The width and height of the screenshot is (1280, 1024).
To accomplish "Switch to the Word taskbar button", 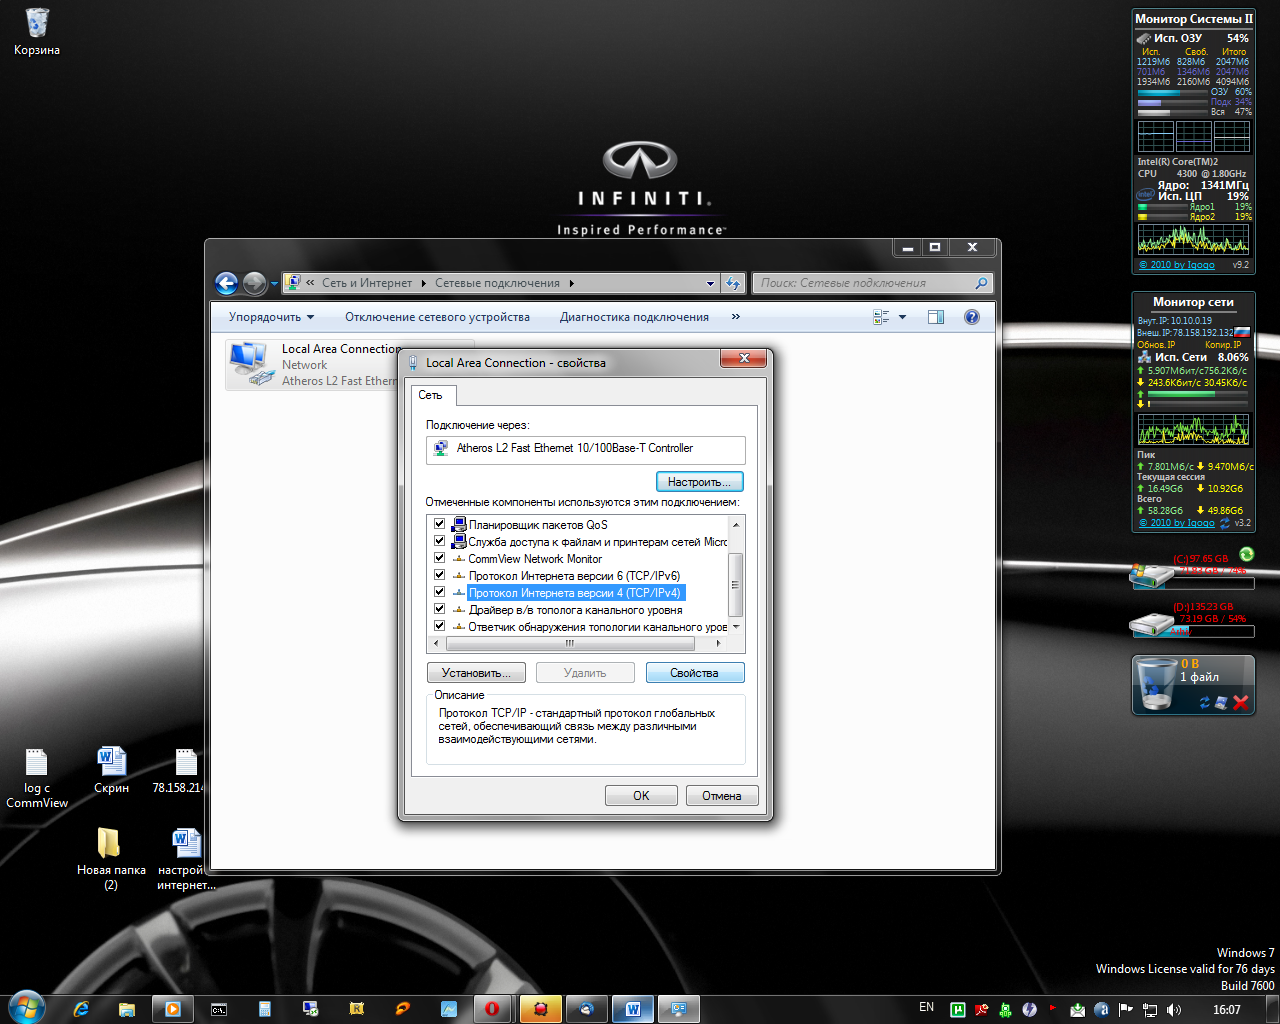I will point(633,1009).
